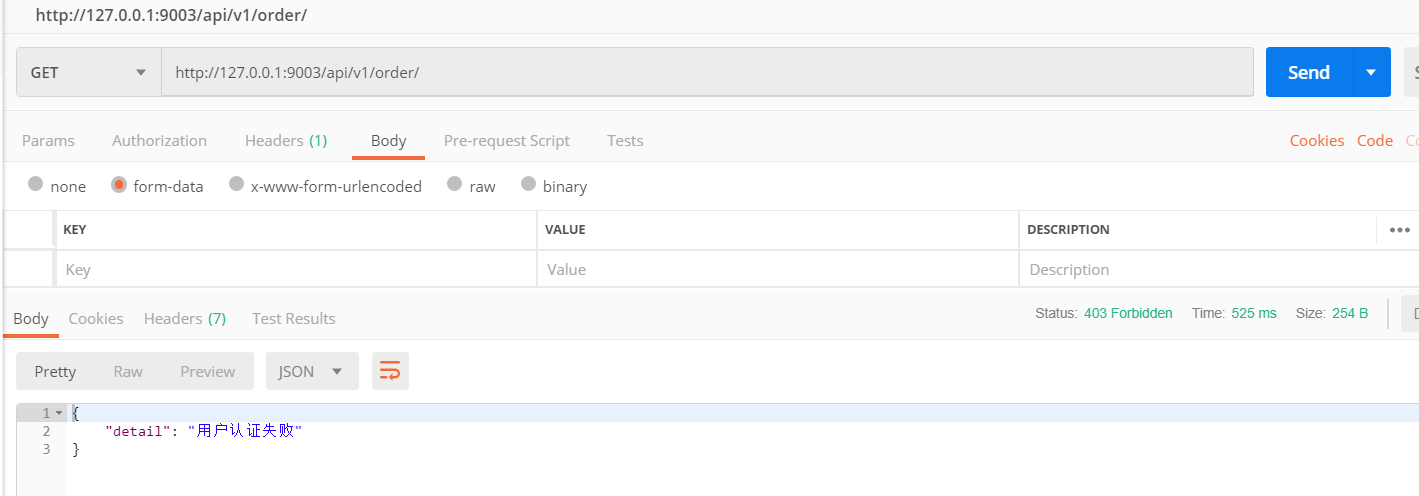Select the "用户认证失败" response value
Screen dimensions: 1419x496
point(245,431)
